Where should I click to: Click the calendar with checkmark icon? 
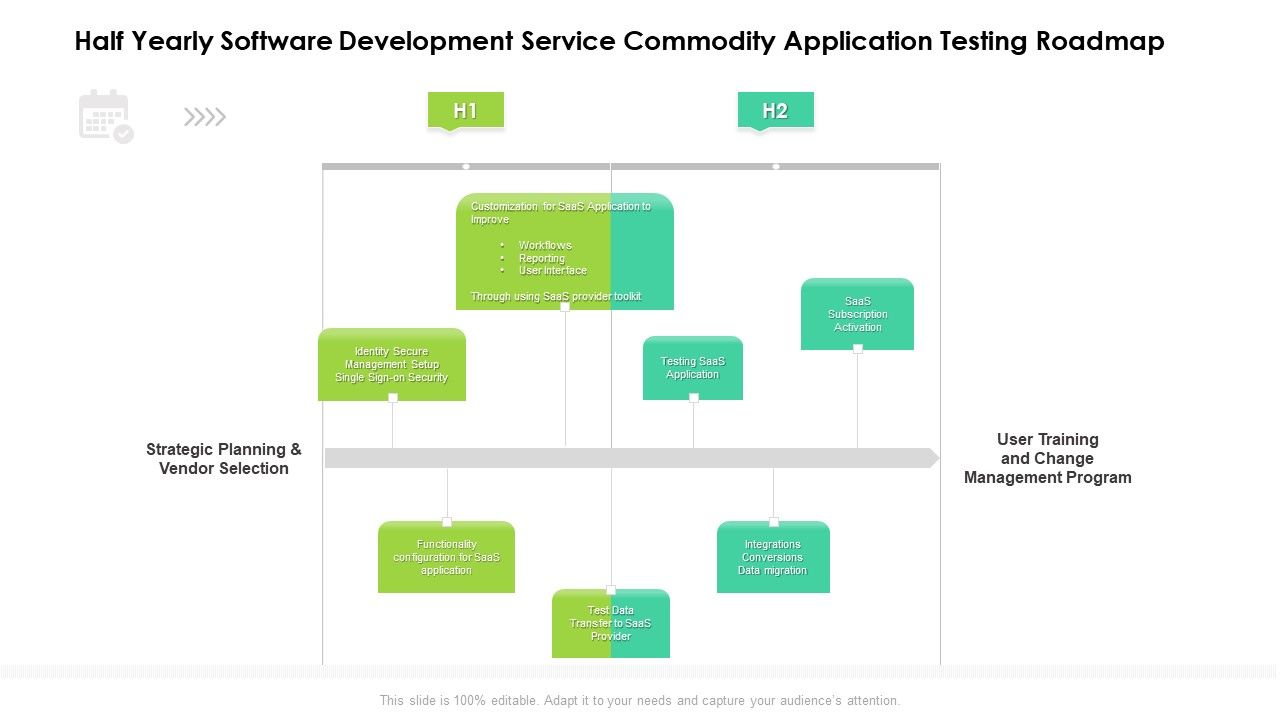[x=106, y=116]
